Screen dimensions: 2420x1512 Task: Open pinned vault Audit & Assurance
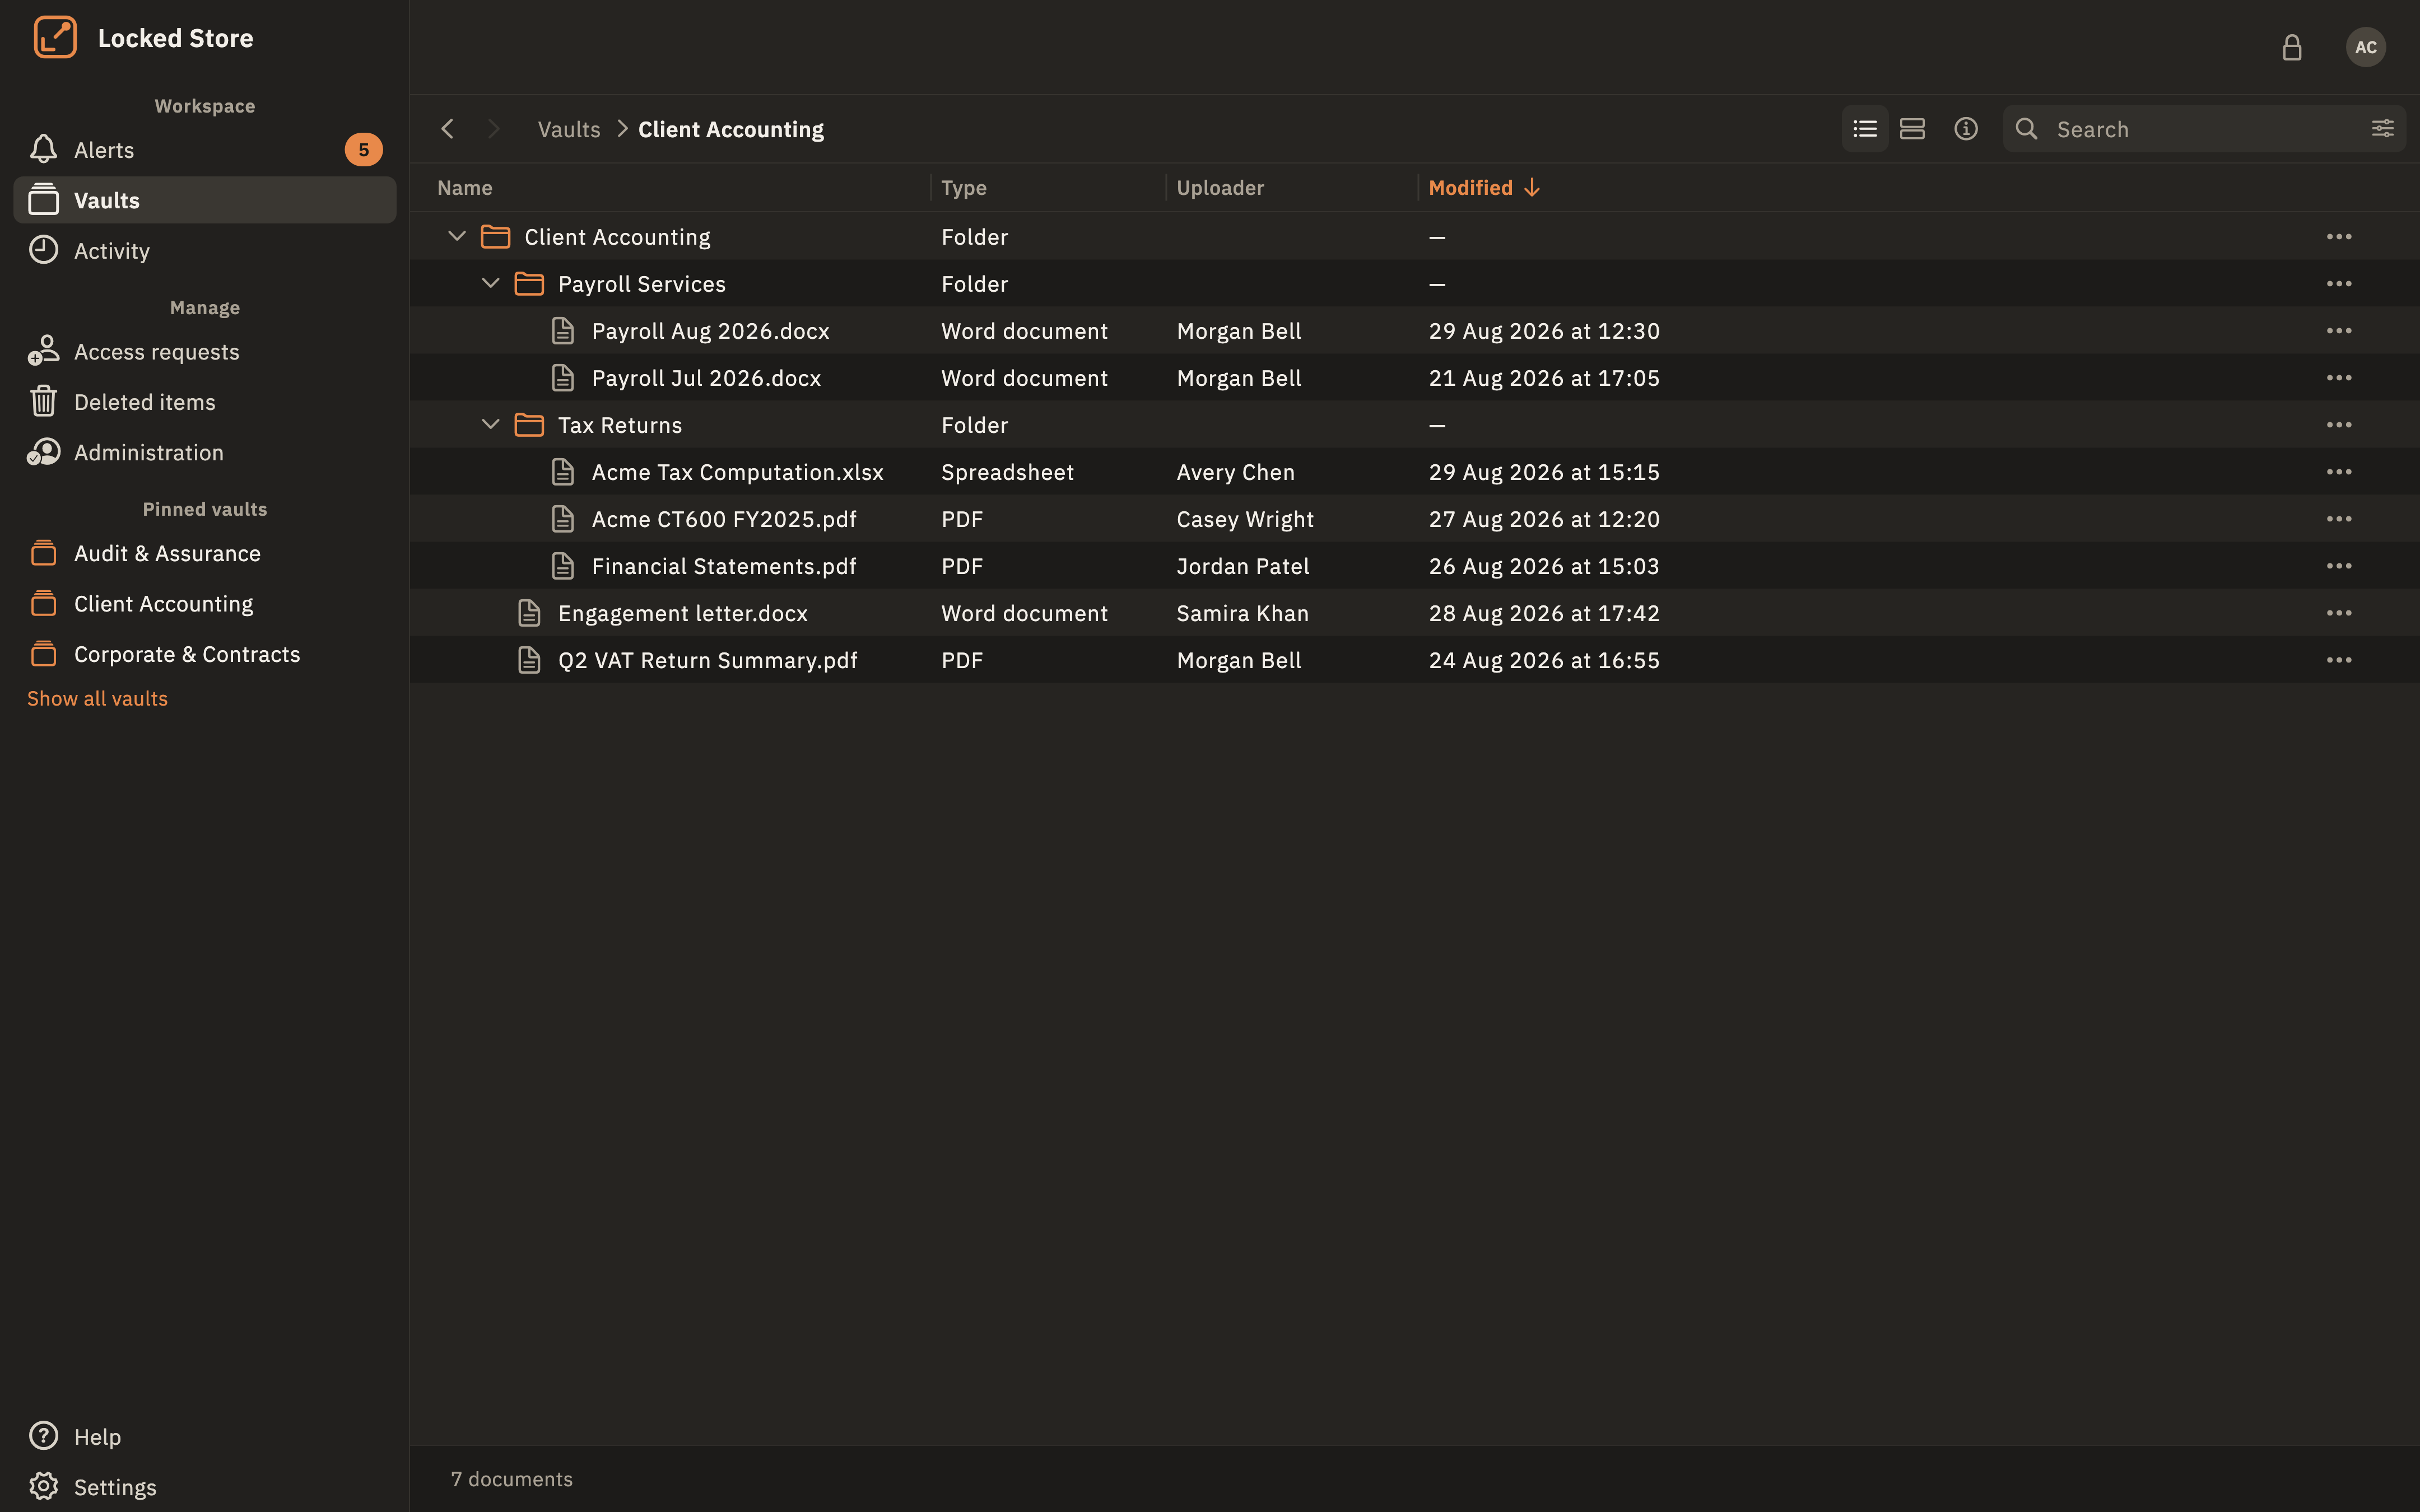tap(205, 554)
